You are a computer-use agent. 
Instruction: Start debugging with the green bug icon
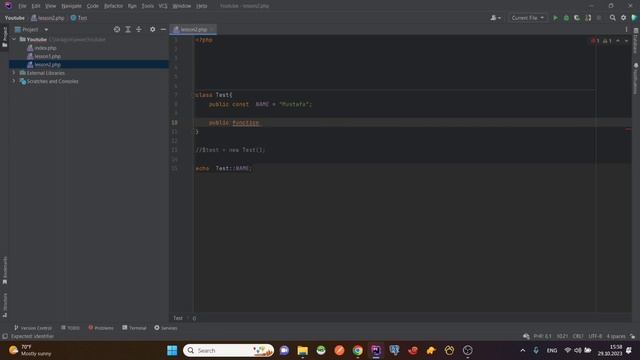[x=566, y=18]
